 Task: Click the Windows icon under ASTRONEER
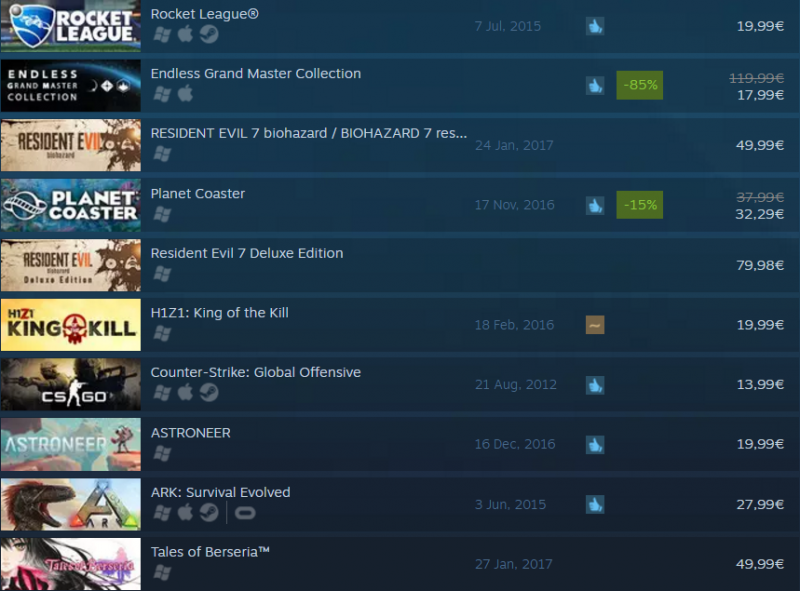click(x=162, y=453)
